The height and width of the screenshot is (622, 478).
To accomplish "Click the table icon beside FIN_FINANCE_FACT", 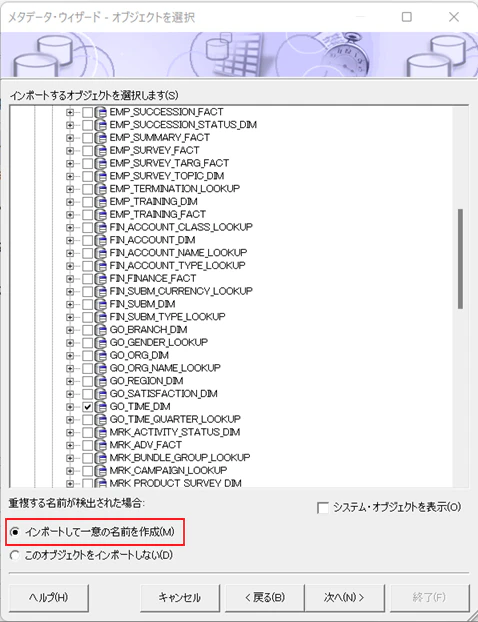I will point(101,278).
